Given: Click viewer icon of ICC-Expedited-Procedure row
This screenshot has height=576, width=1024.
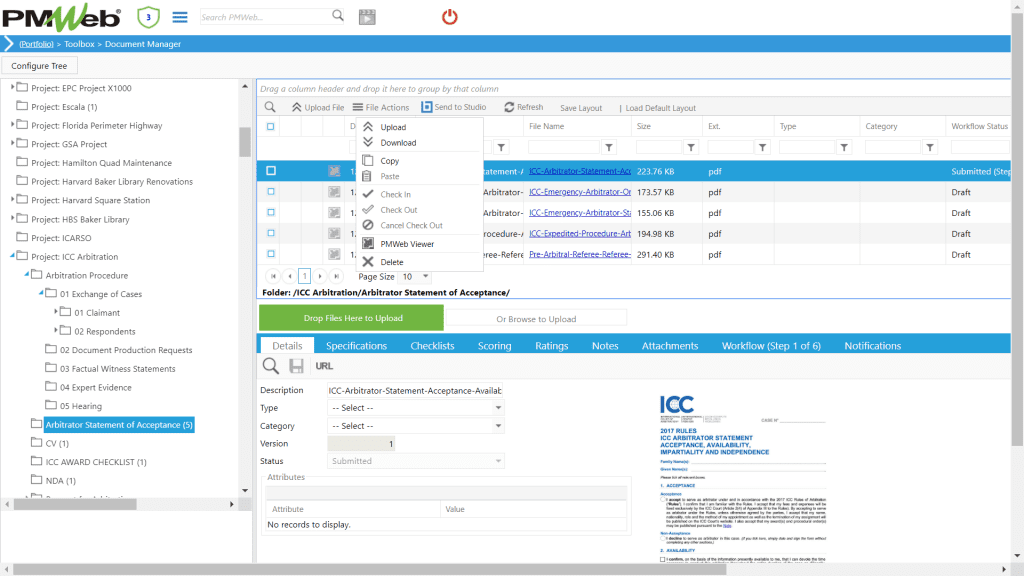Looking at the screenshot, I should [x=334, y=233].
